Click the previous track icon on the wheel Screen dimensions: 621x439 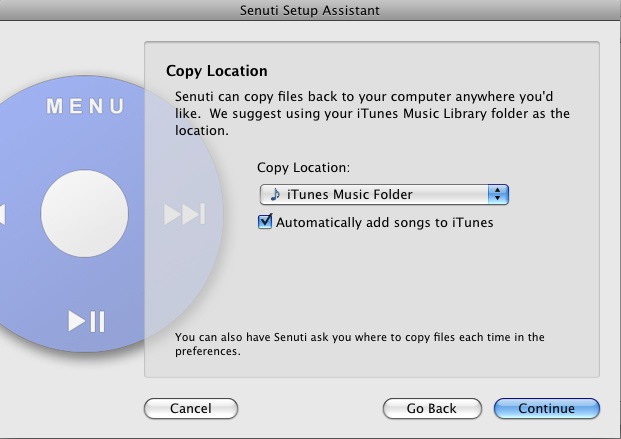point(3,214)
